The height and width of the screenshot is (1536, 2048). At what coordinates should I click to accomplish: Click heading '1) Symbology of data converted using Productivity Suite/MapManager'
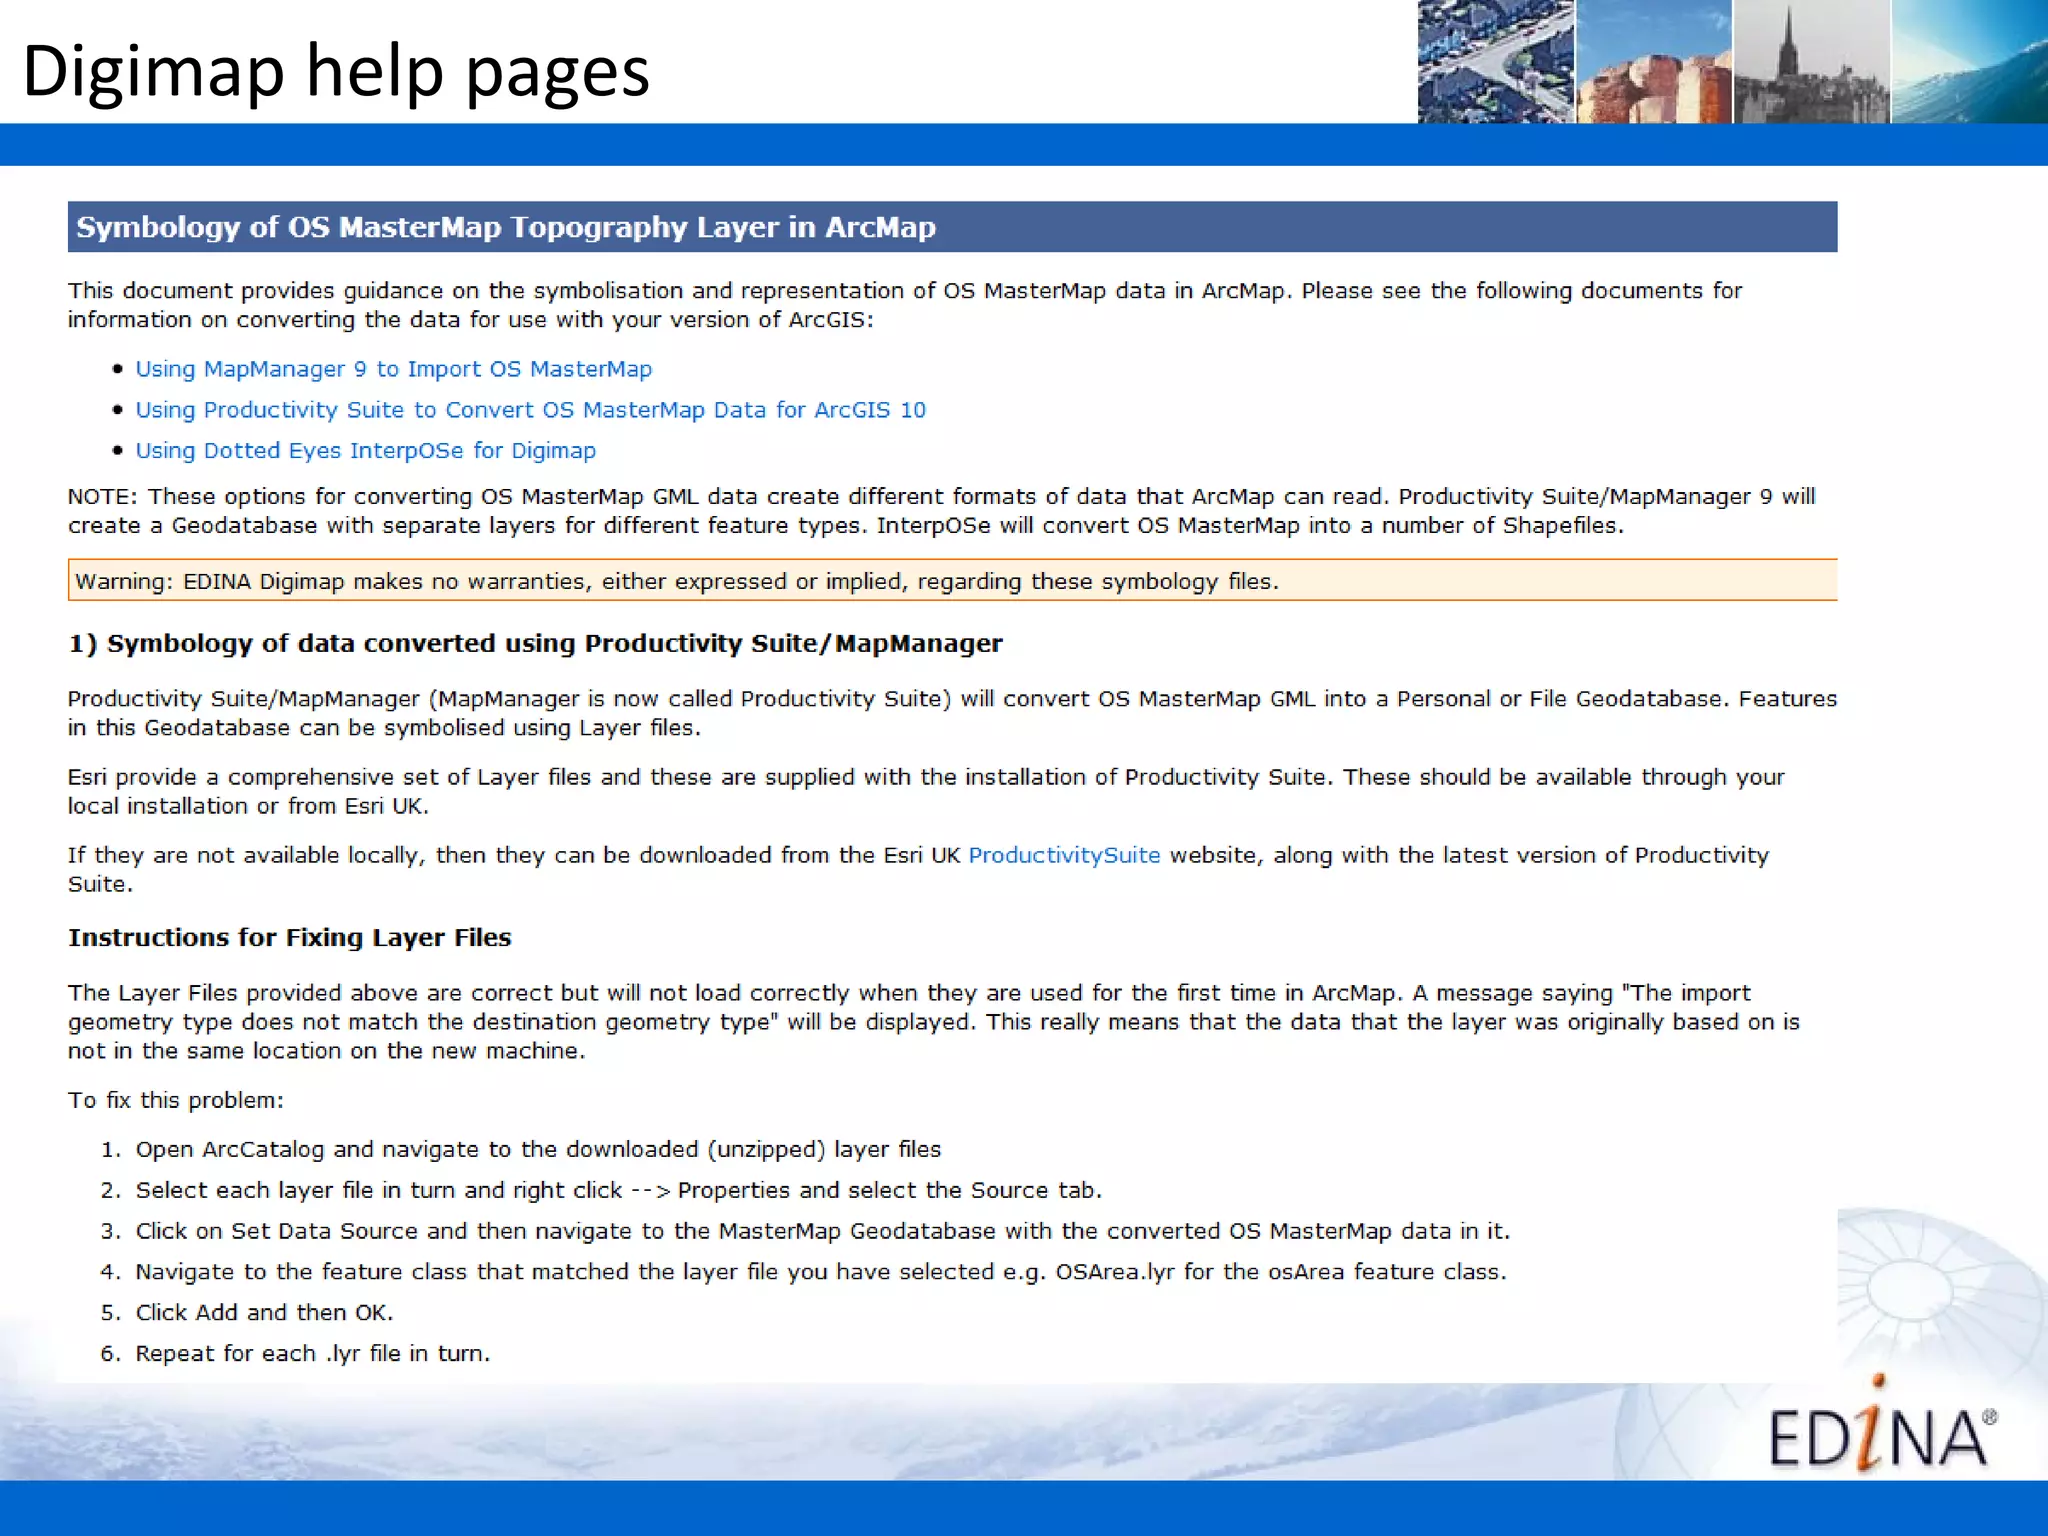point(535,643)
